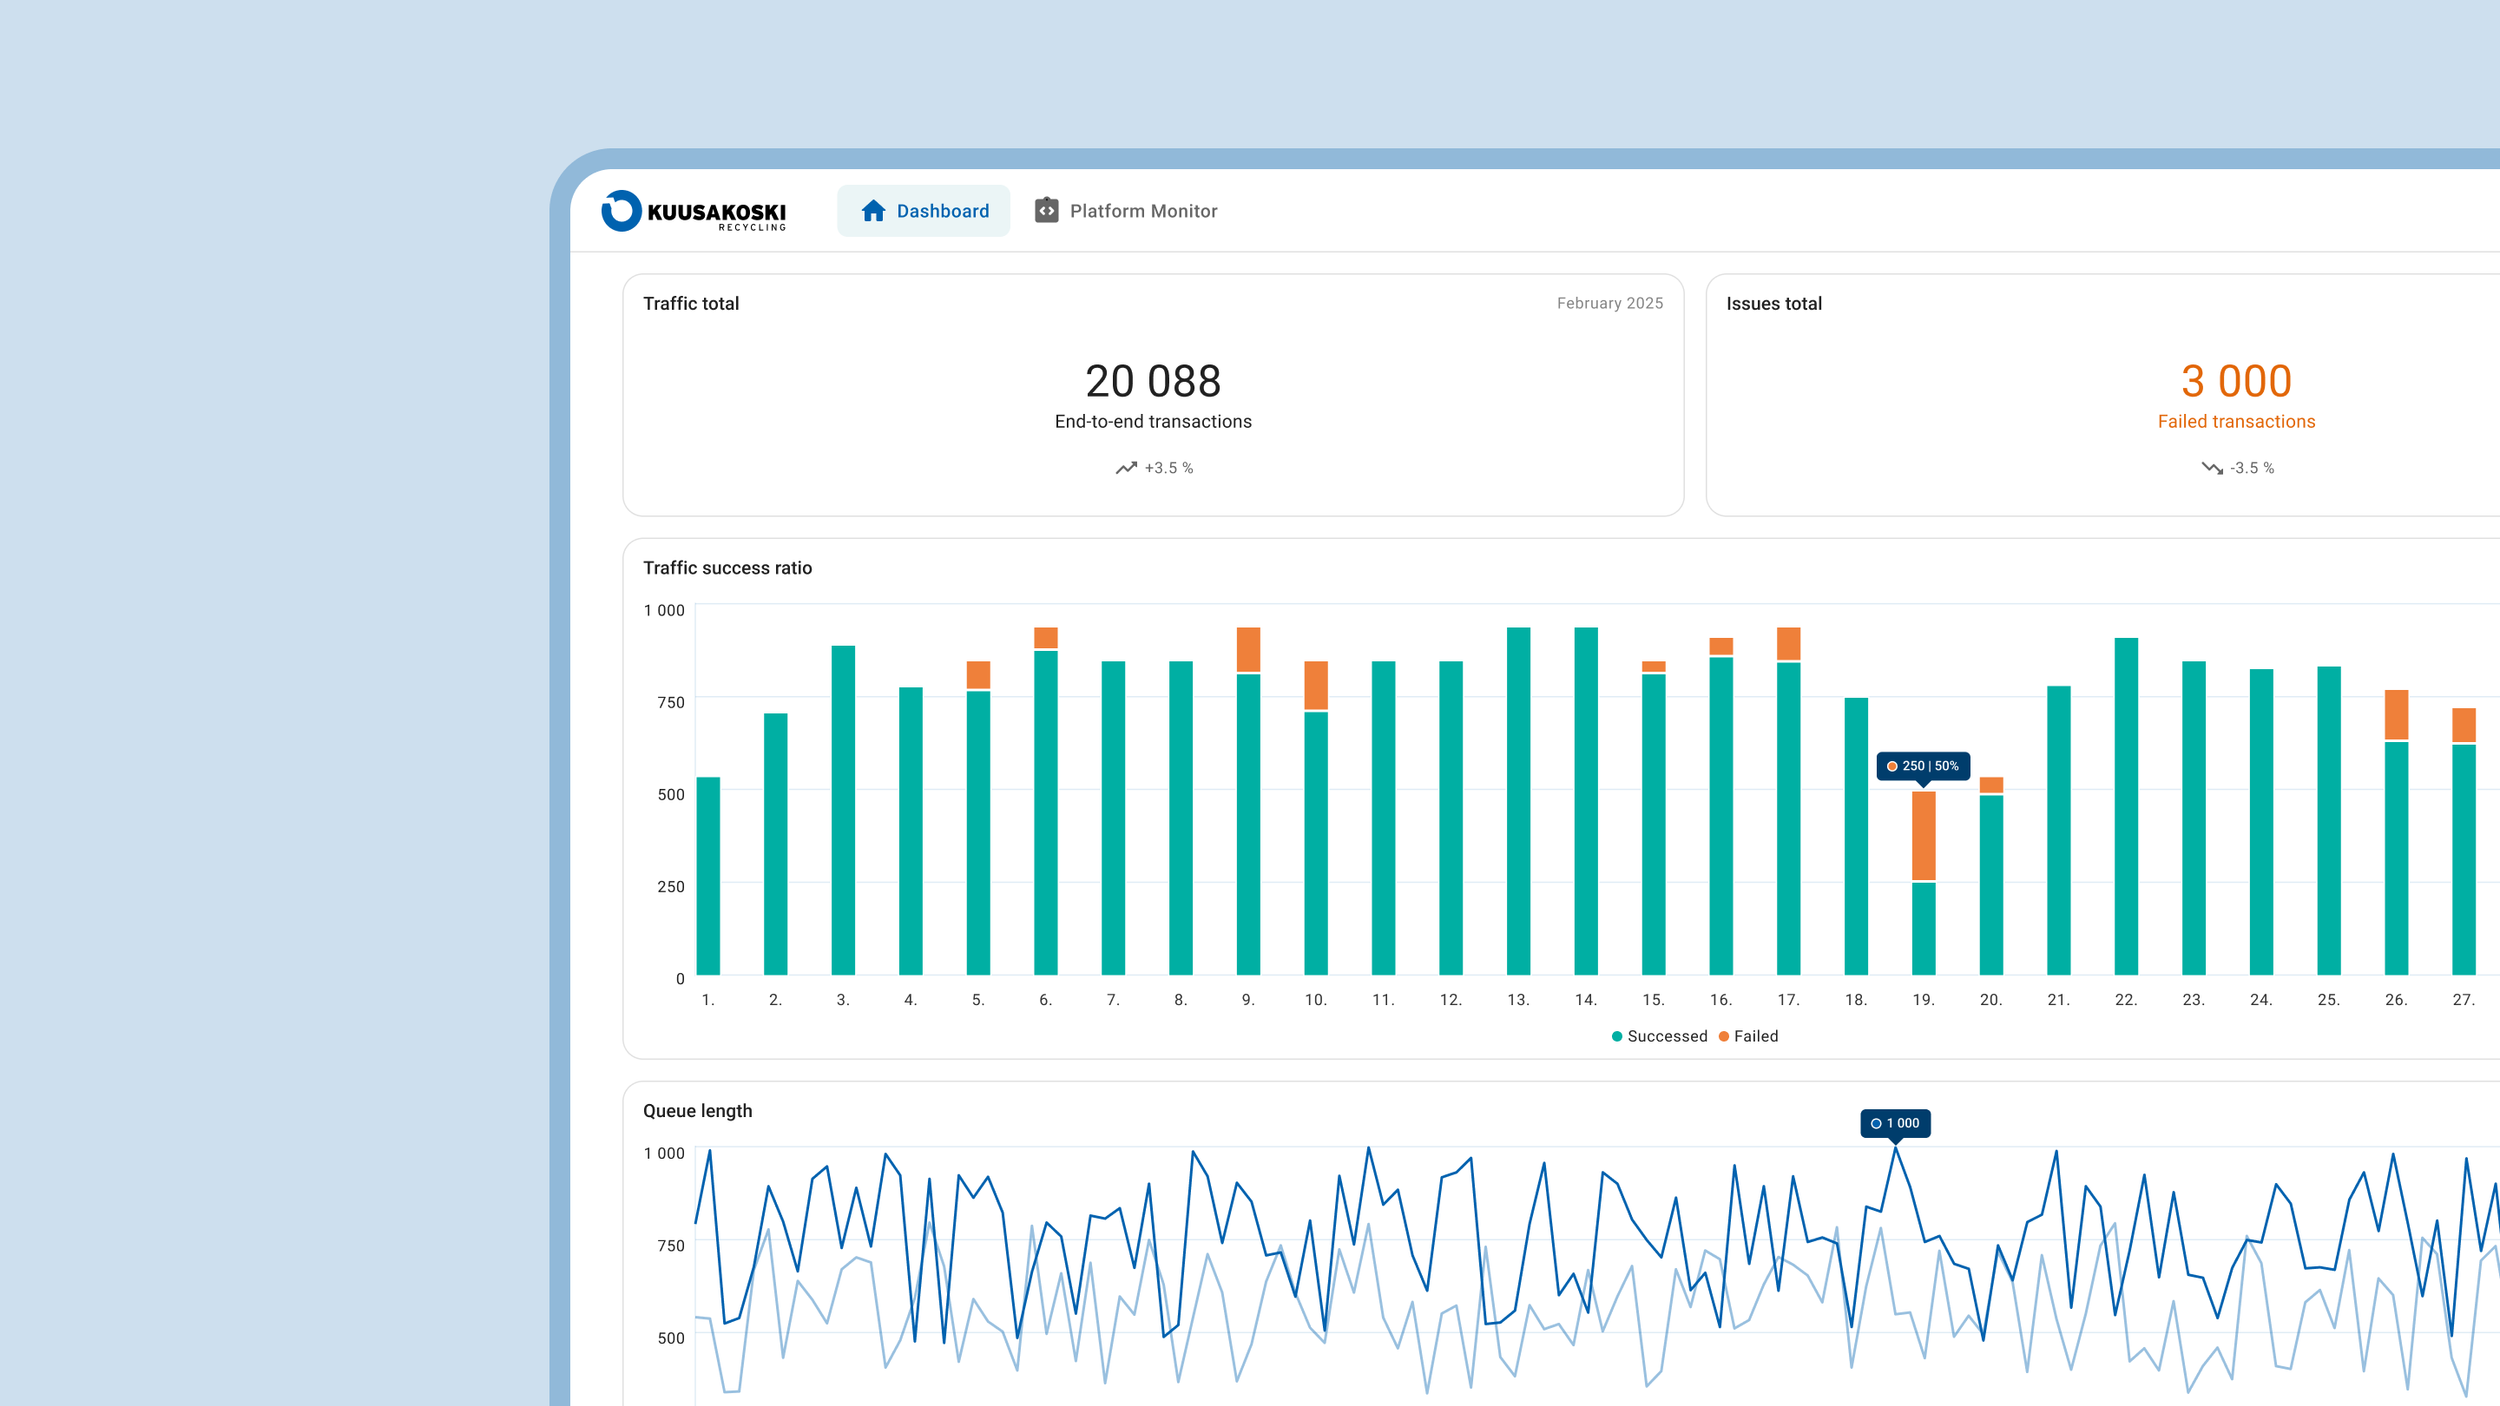
Task: Click the orange failed segment of day 9 bar
Action: (1248, 649)
